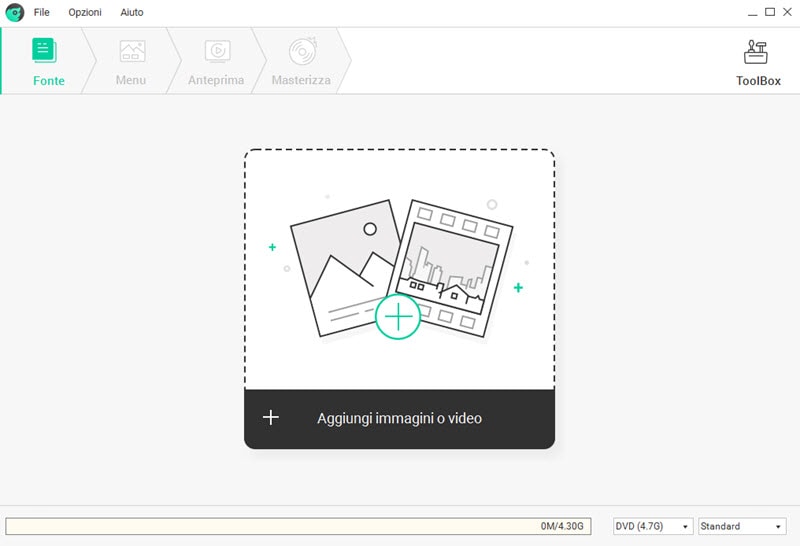Open the Aiuto menu
Screen dimensions: 800x546
(132, 12)
